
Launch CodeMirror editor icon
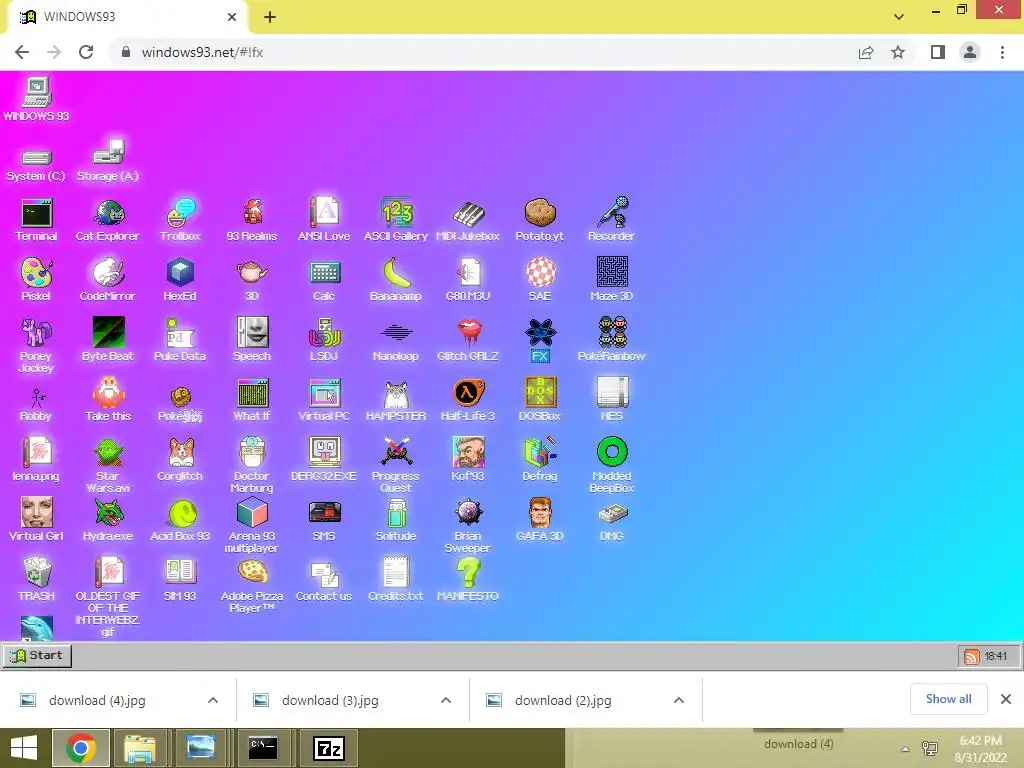108,280
